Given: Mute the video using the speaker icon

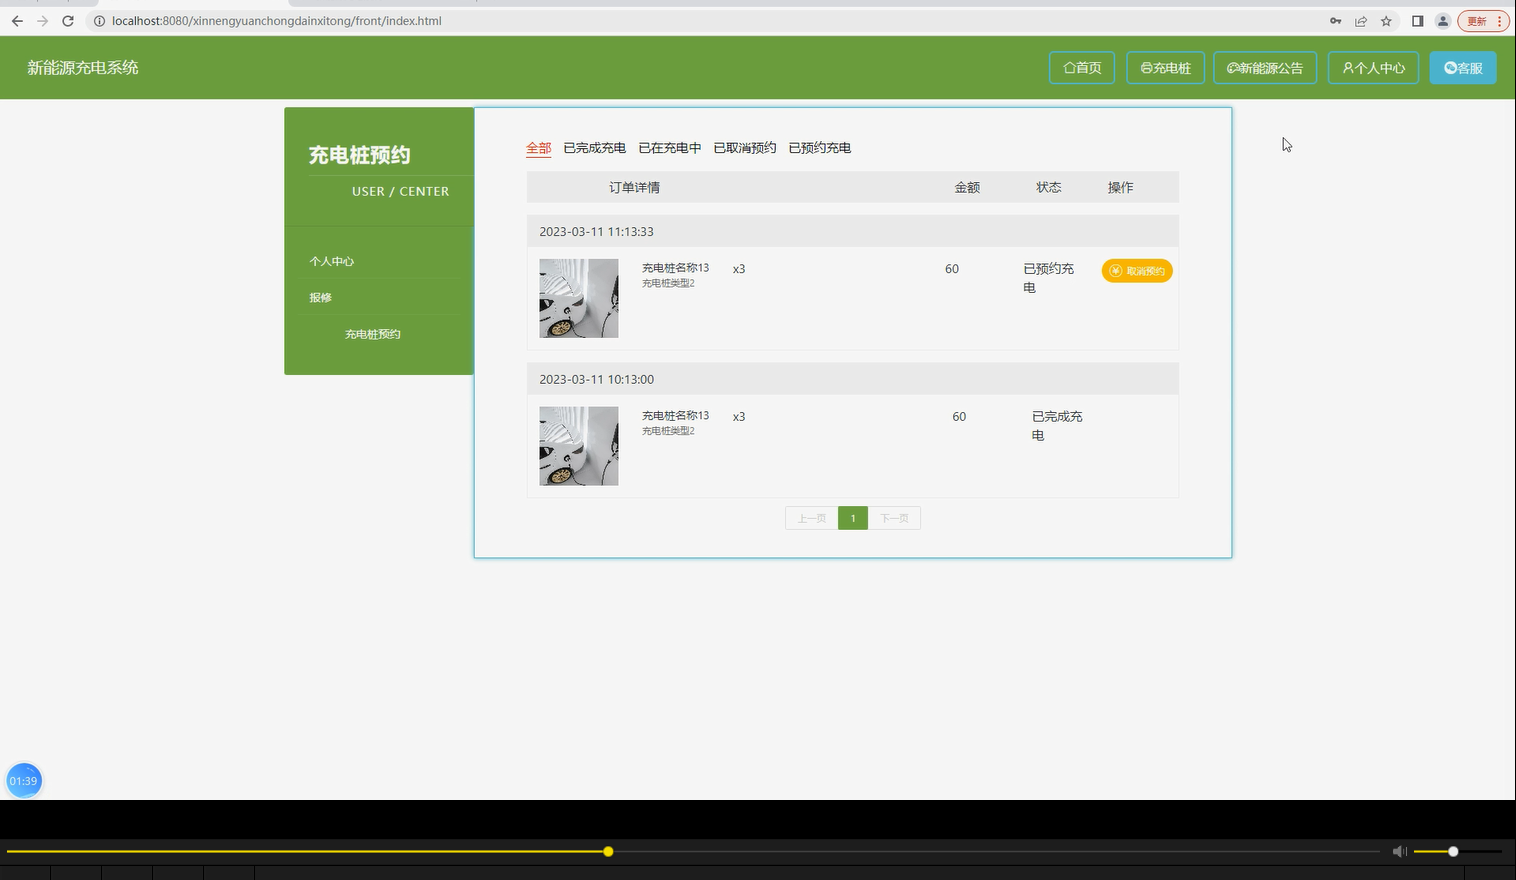Looking at the screenshot, I should (x=1399, y=850).
